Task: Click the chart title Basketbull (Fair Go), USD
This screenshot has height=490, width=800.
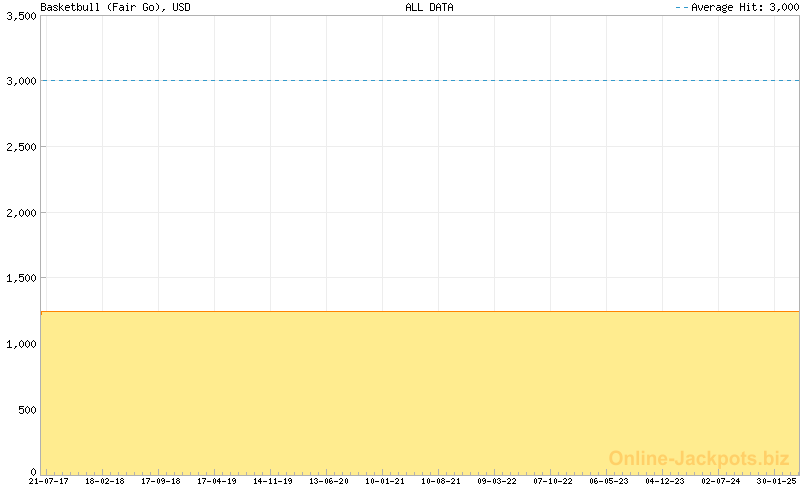Action: pyautogui.click(x=115, y=7)
